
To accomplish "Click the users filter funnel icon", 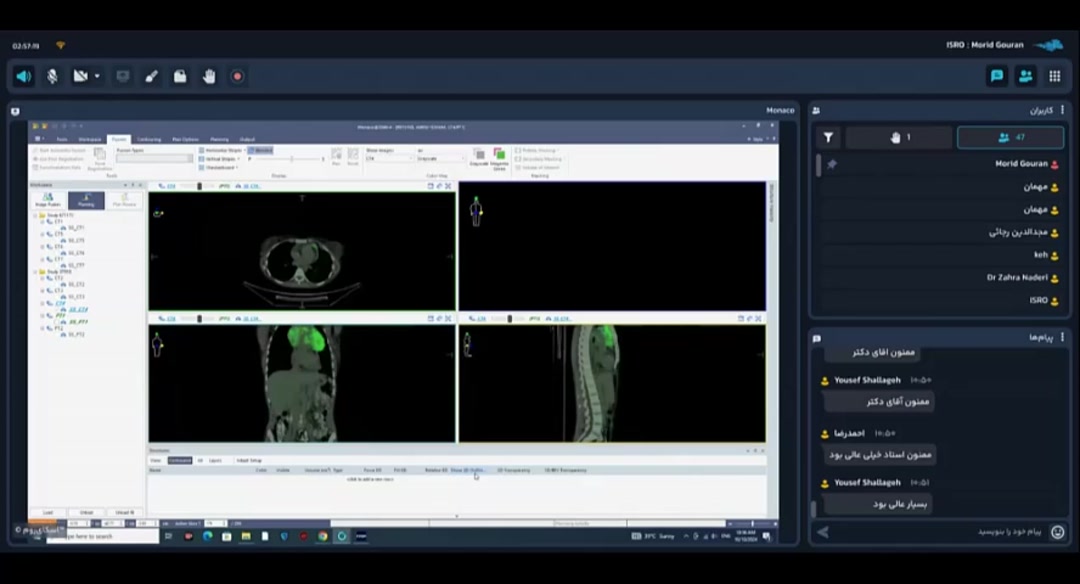I will 828,138.
